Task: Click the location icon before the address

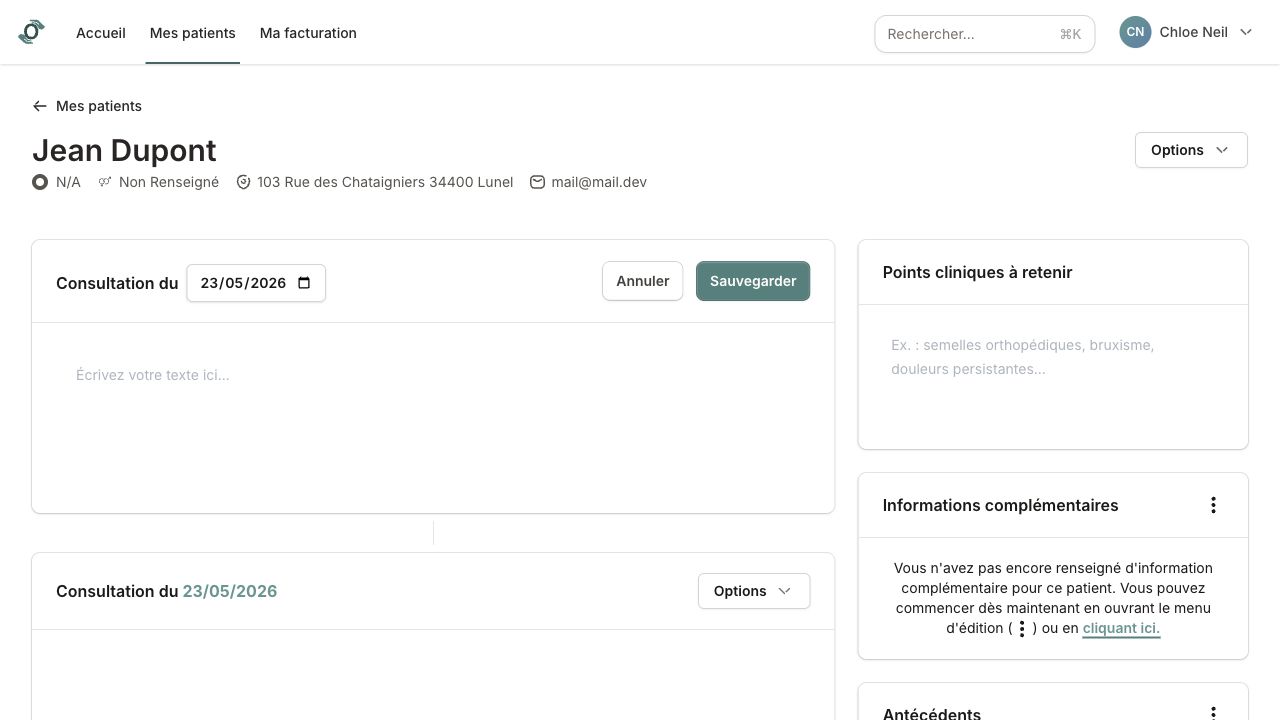Action: pyautogui.click(x=243, y=182)
